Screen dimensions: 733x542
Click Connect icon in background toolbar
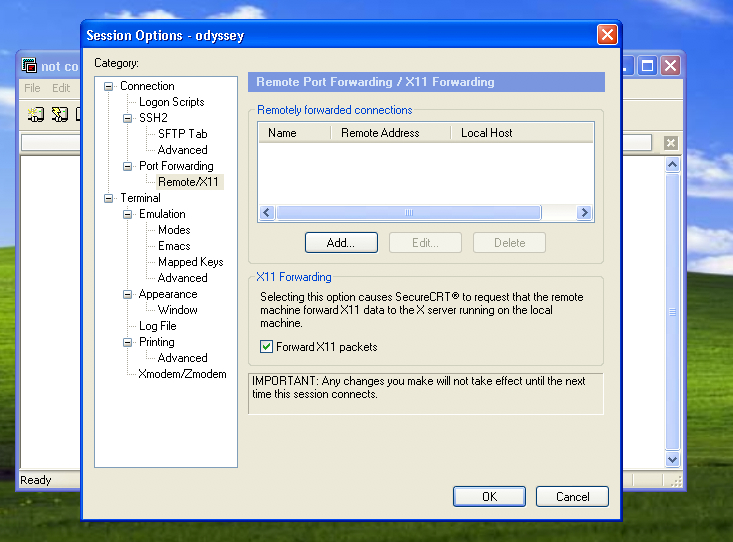36,114
